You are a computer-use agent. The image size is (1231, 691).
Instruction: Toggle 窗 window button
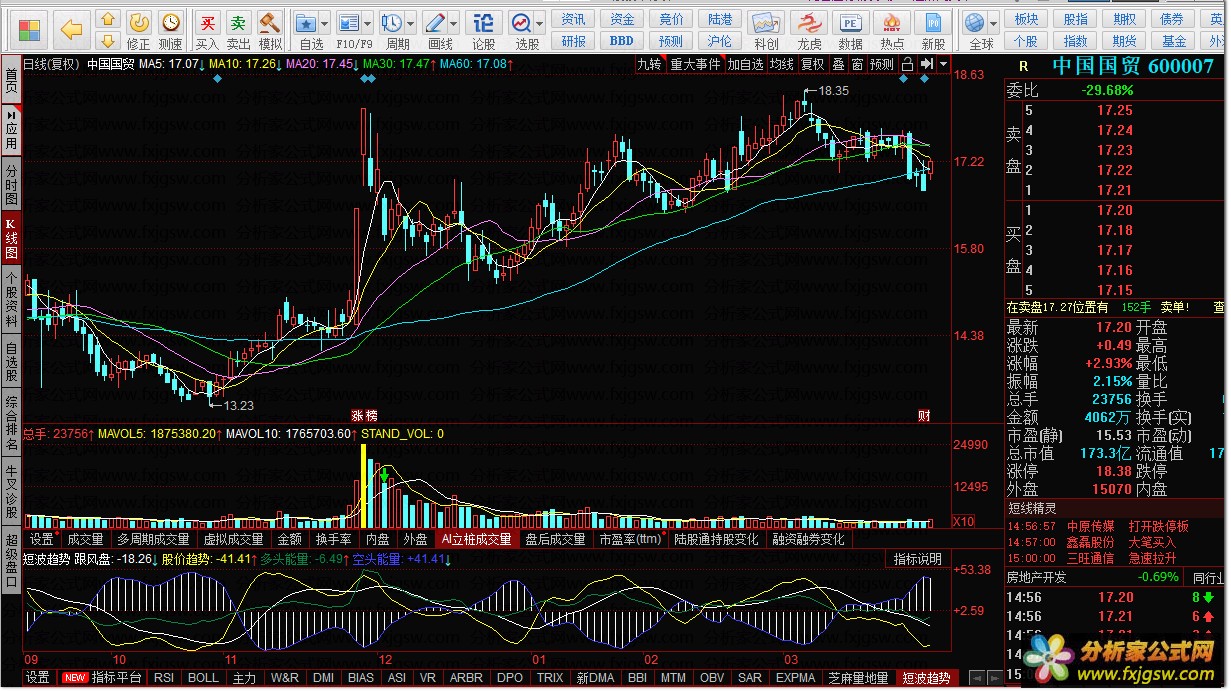(x=857, y=64)
